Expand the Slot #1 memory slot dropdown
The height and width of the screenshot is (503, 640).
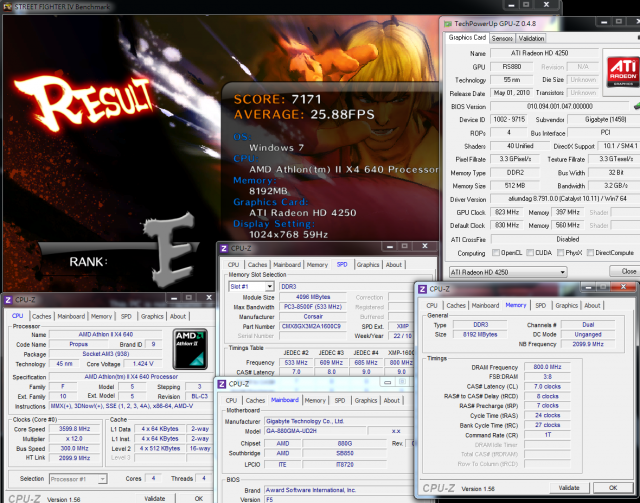click(x=251, y=287)
